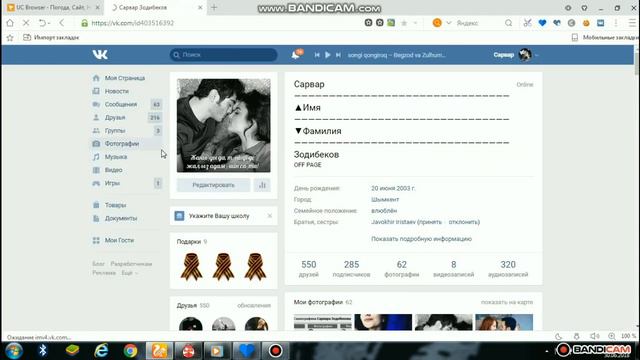Image resolution: width=640 pixels, height=360 pixels.
Task: Switch to UC Browser Погода tab
Action: (x=53, y=7)
